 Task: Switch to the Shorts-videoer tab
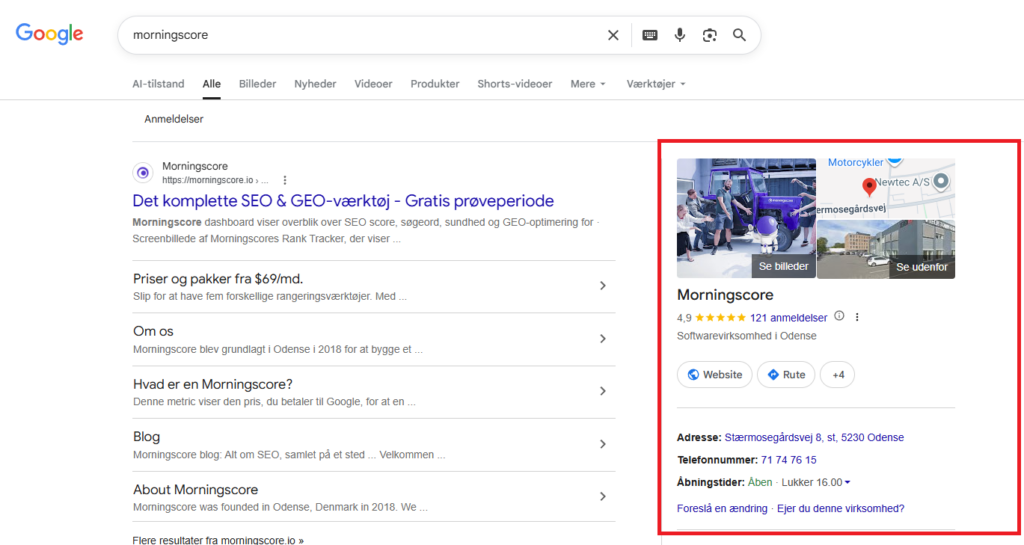point(515,84)
